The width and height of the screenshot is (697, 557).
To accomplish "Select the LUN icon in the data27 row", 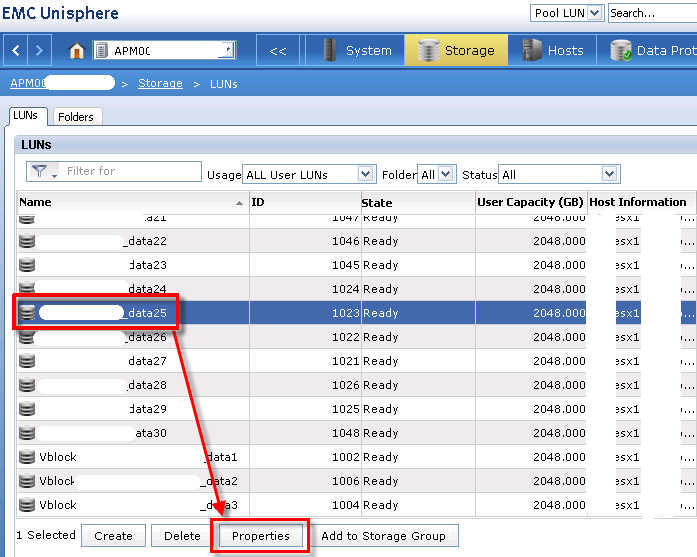I will (27, 361).
